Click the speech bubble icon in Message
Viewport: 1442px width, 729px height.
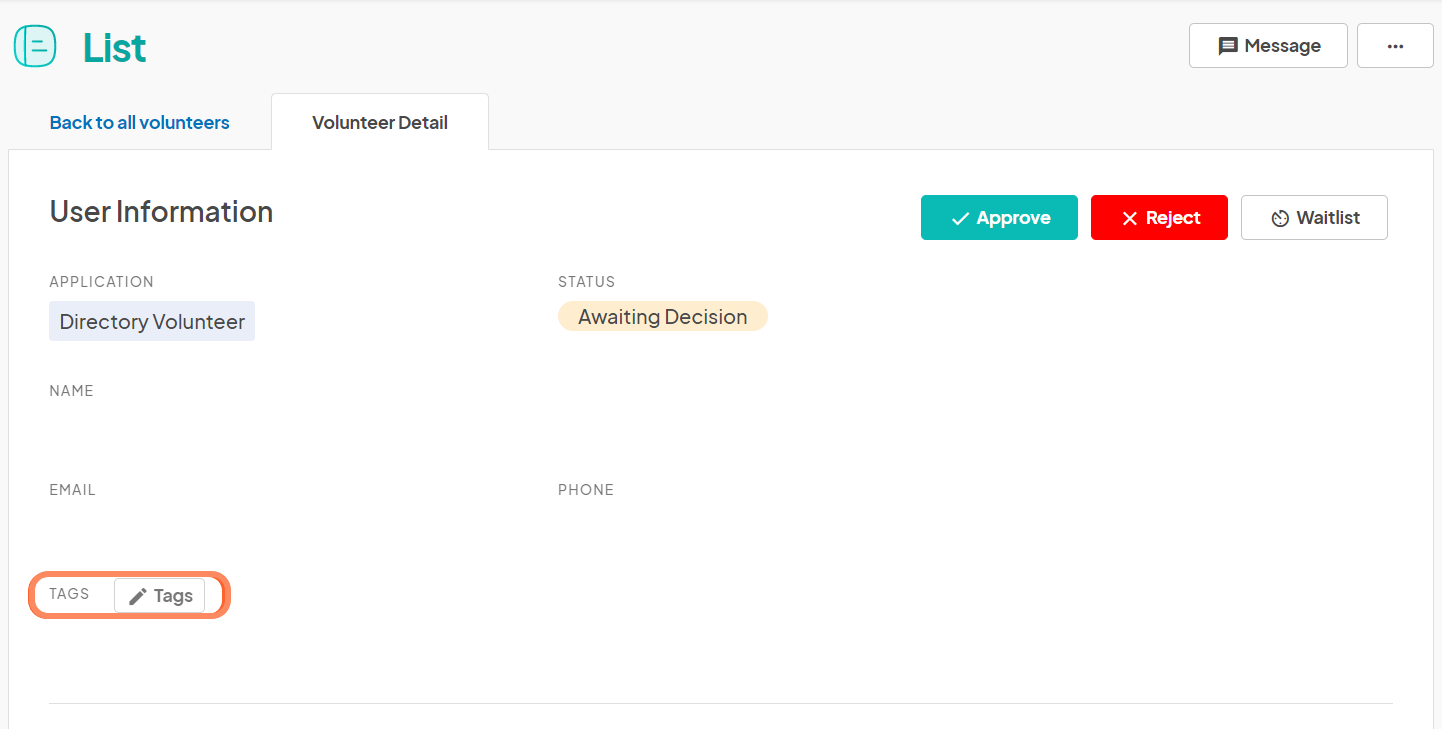point(1228,46)
